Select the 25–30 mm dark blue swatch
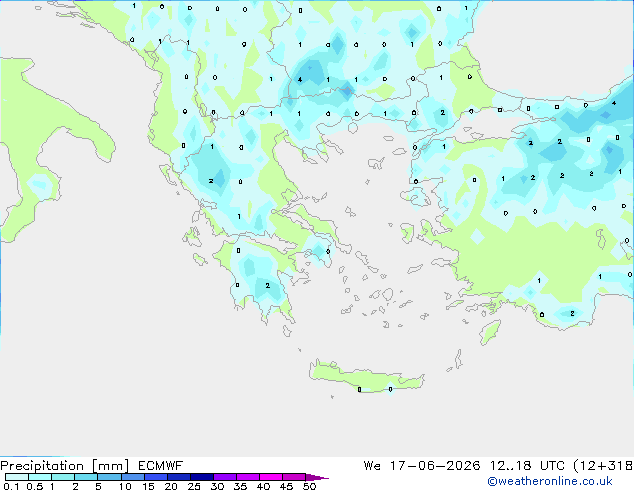634x490 pixels. (x=202, y=477)
